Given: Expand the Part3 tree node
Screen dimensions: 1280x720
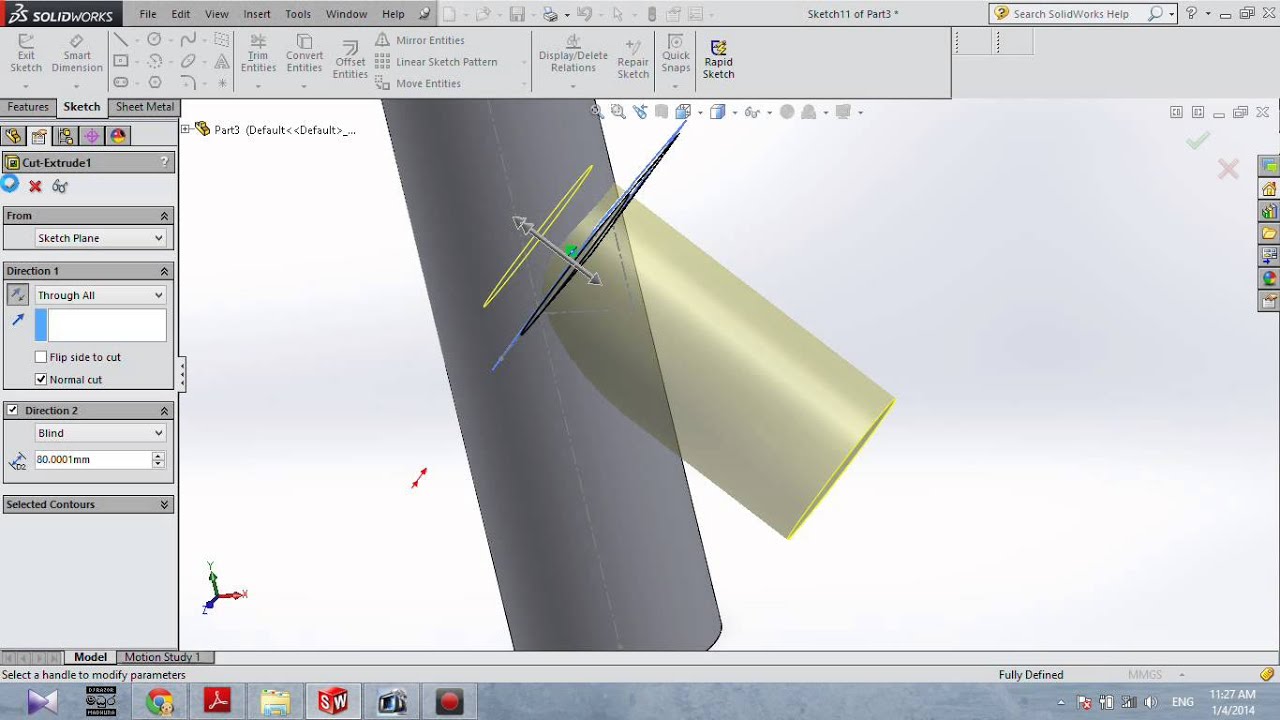Looking at the screenshot, I should click(186, 129).
